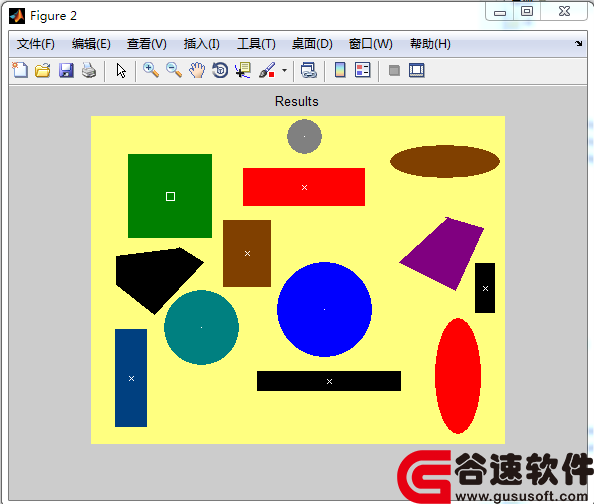Print the figure using the printer icon

[89, 70]
